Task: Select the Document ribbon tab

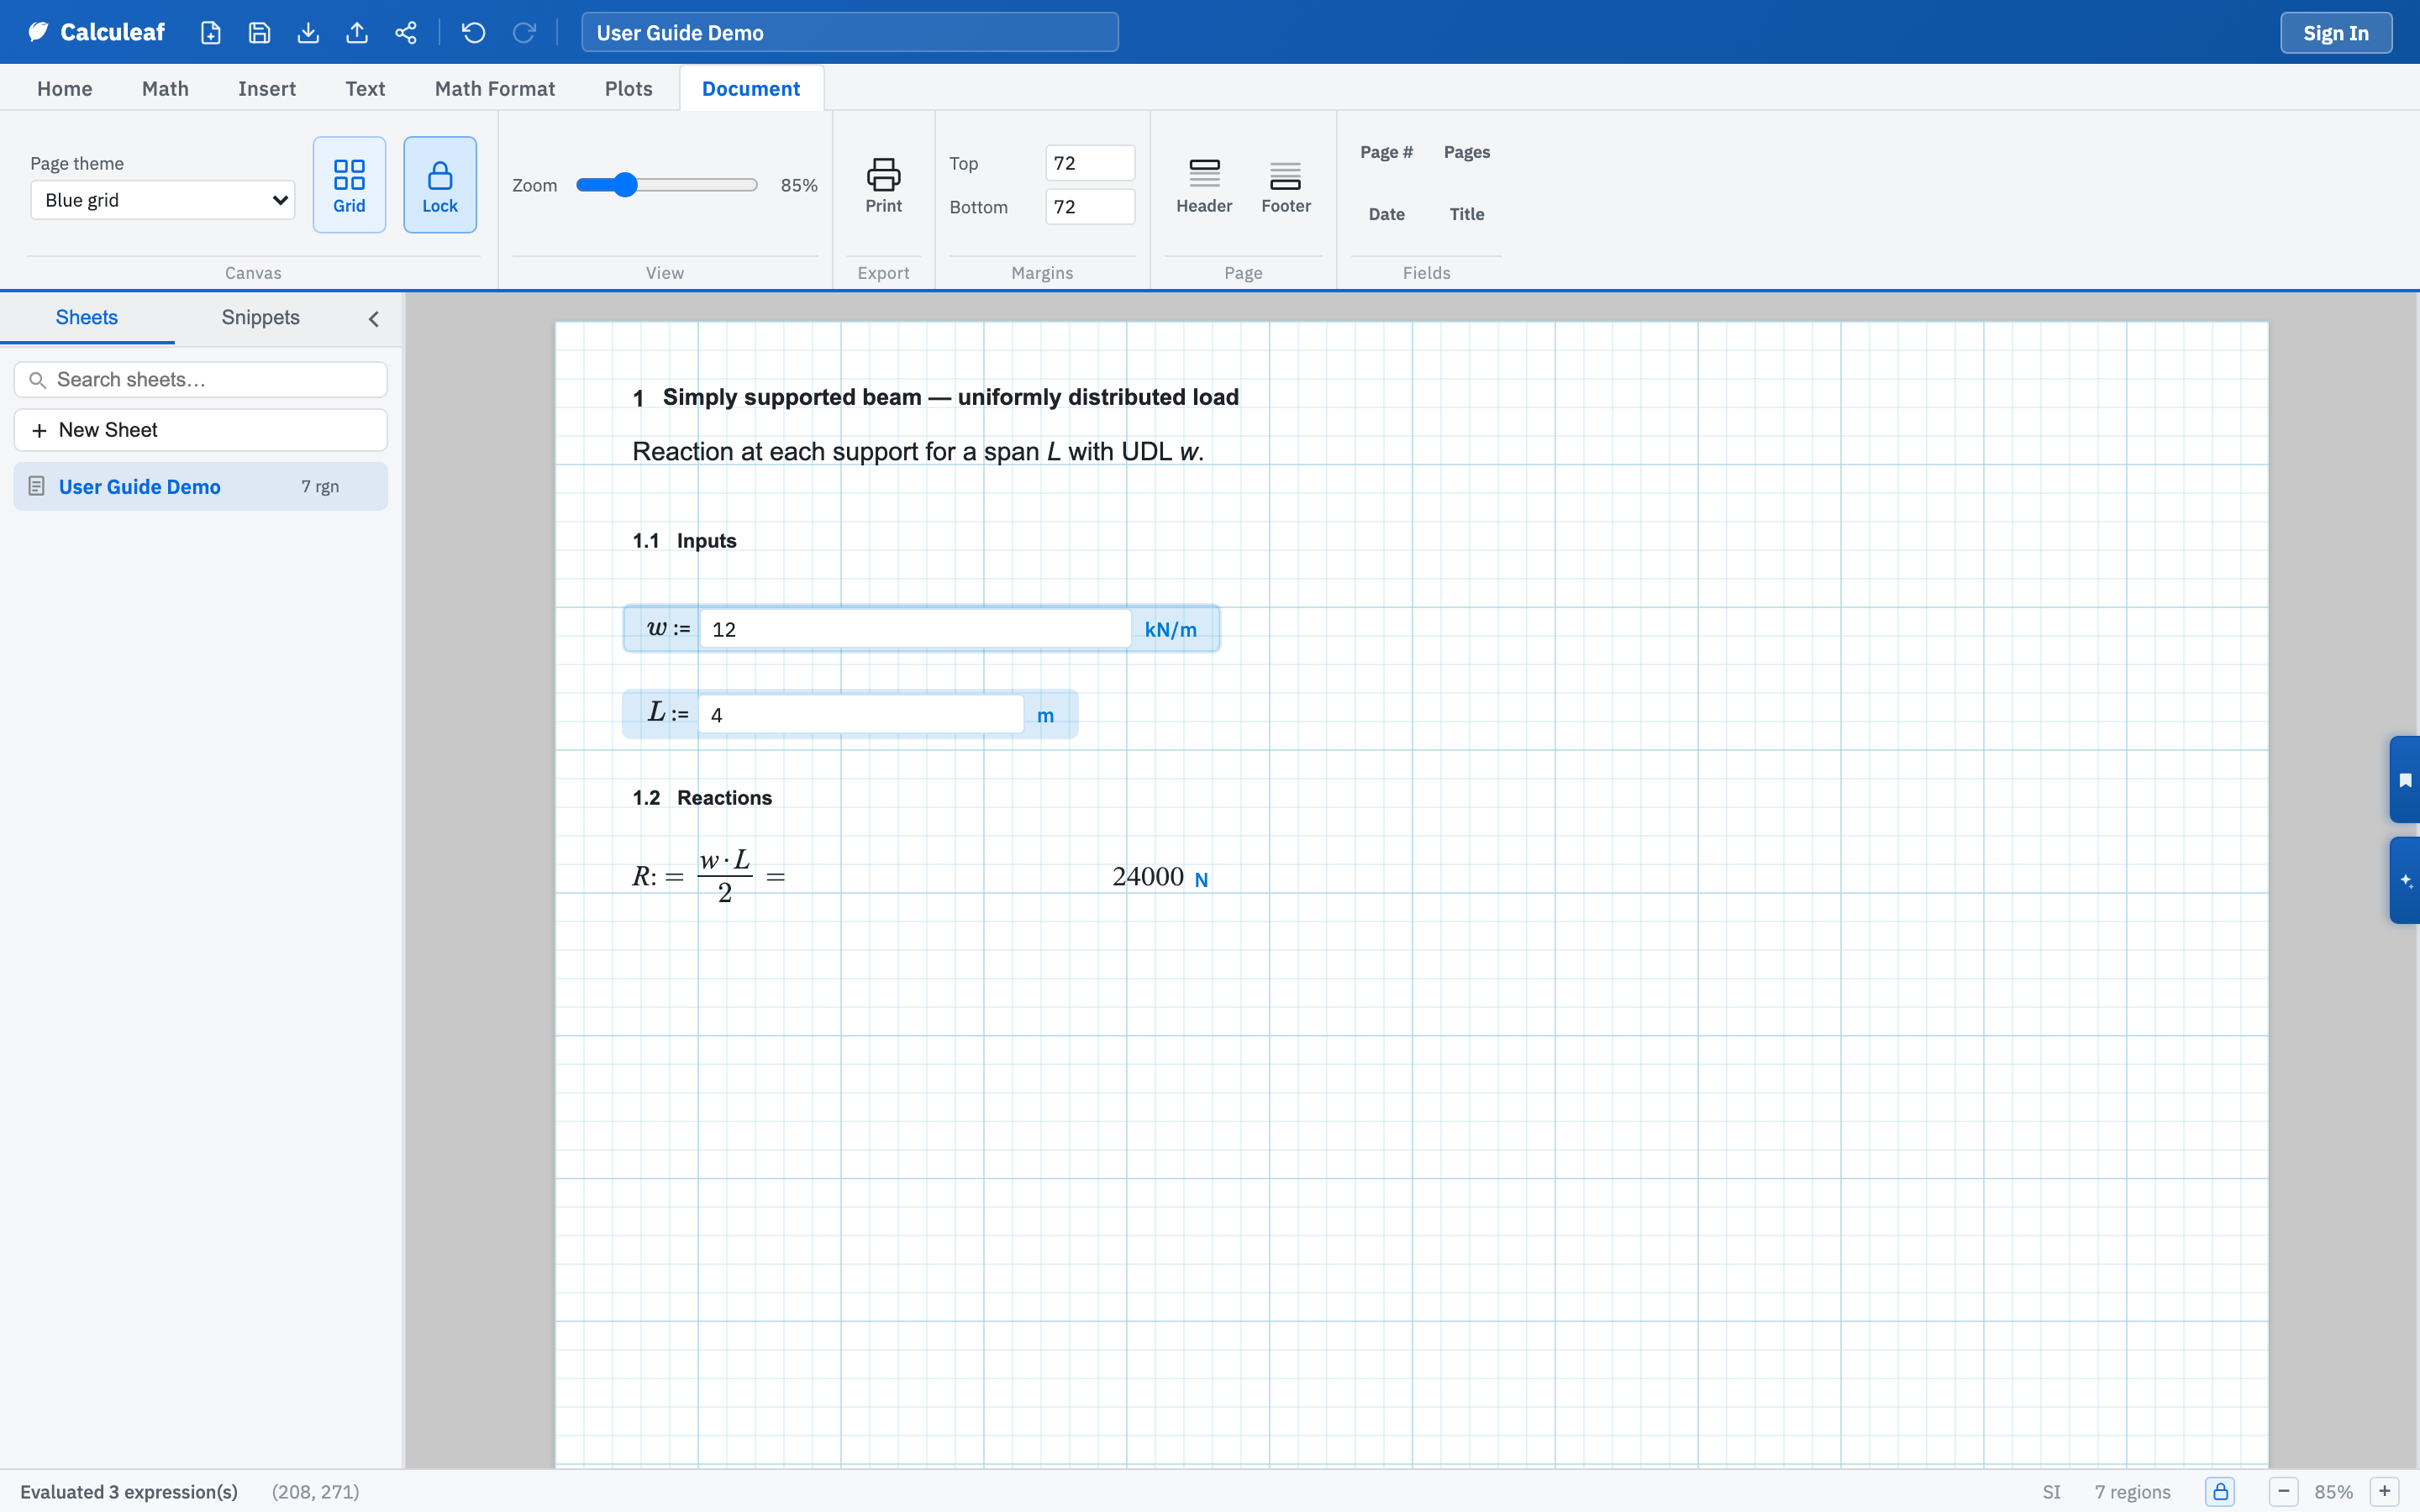Action: coord(751,89)
